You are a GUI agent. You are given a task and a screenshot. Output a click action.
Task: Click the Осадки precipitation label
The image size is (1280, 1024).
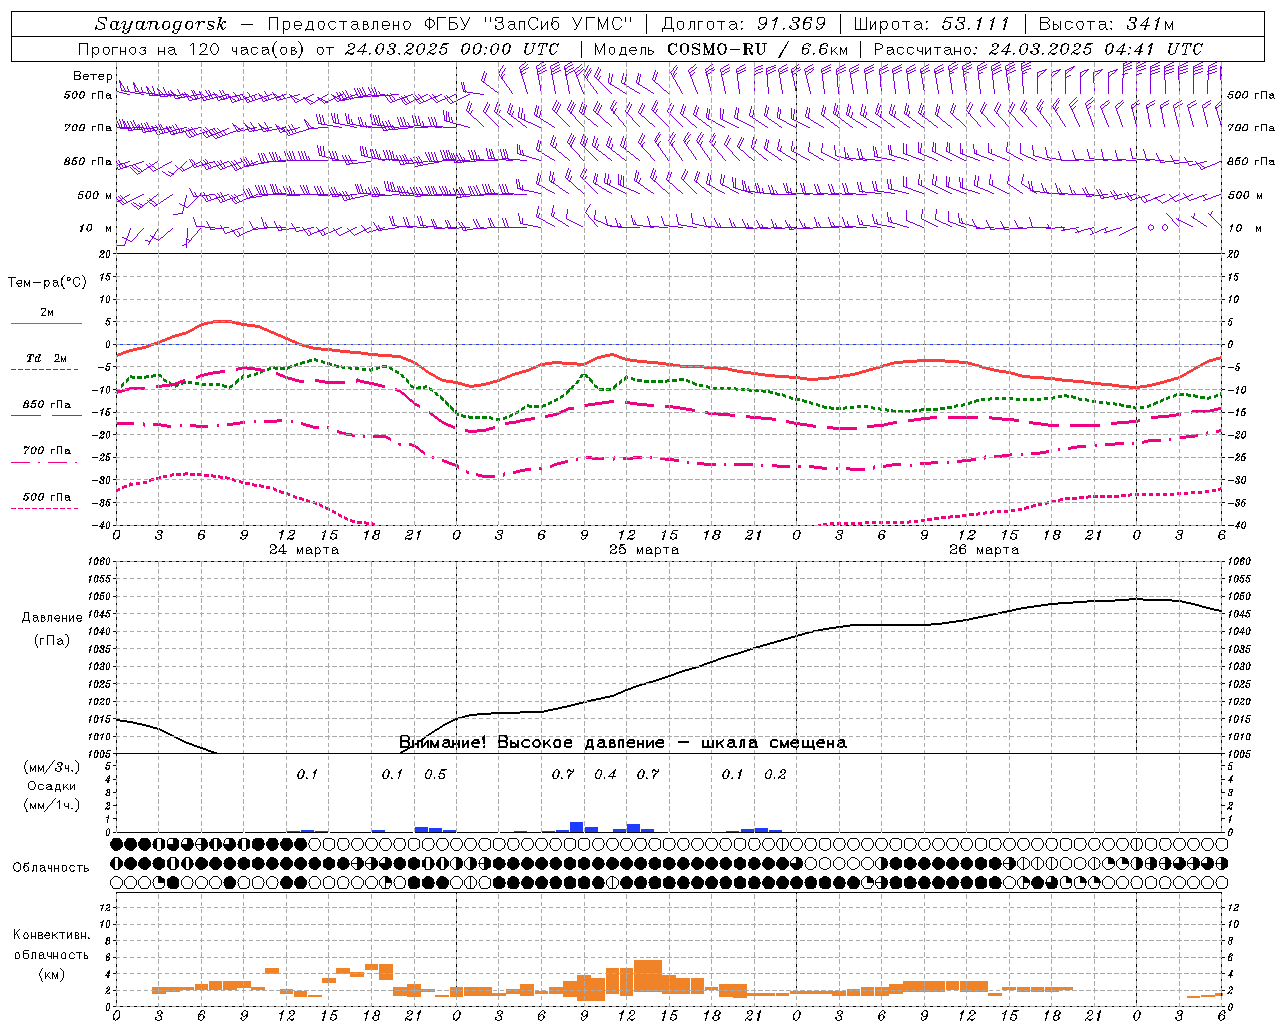tap(52, 786)
